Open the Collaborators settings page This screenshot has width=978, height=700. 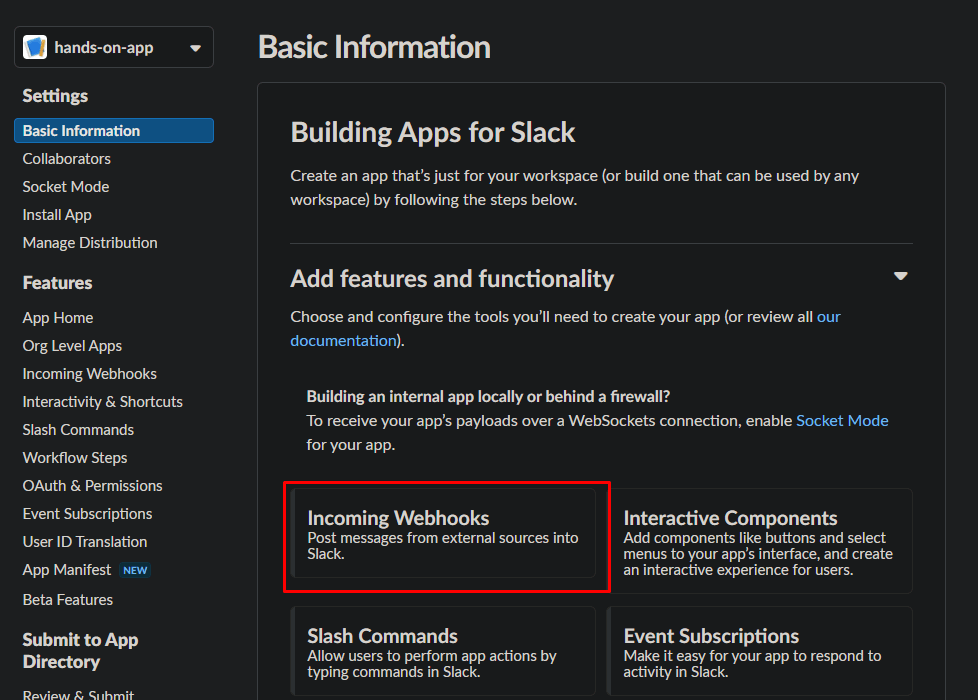click(67, 158)
